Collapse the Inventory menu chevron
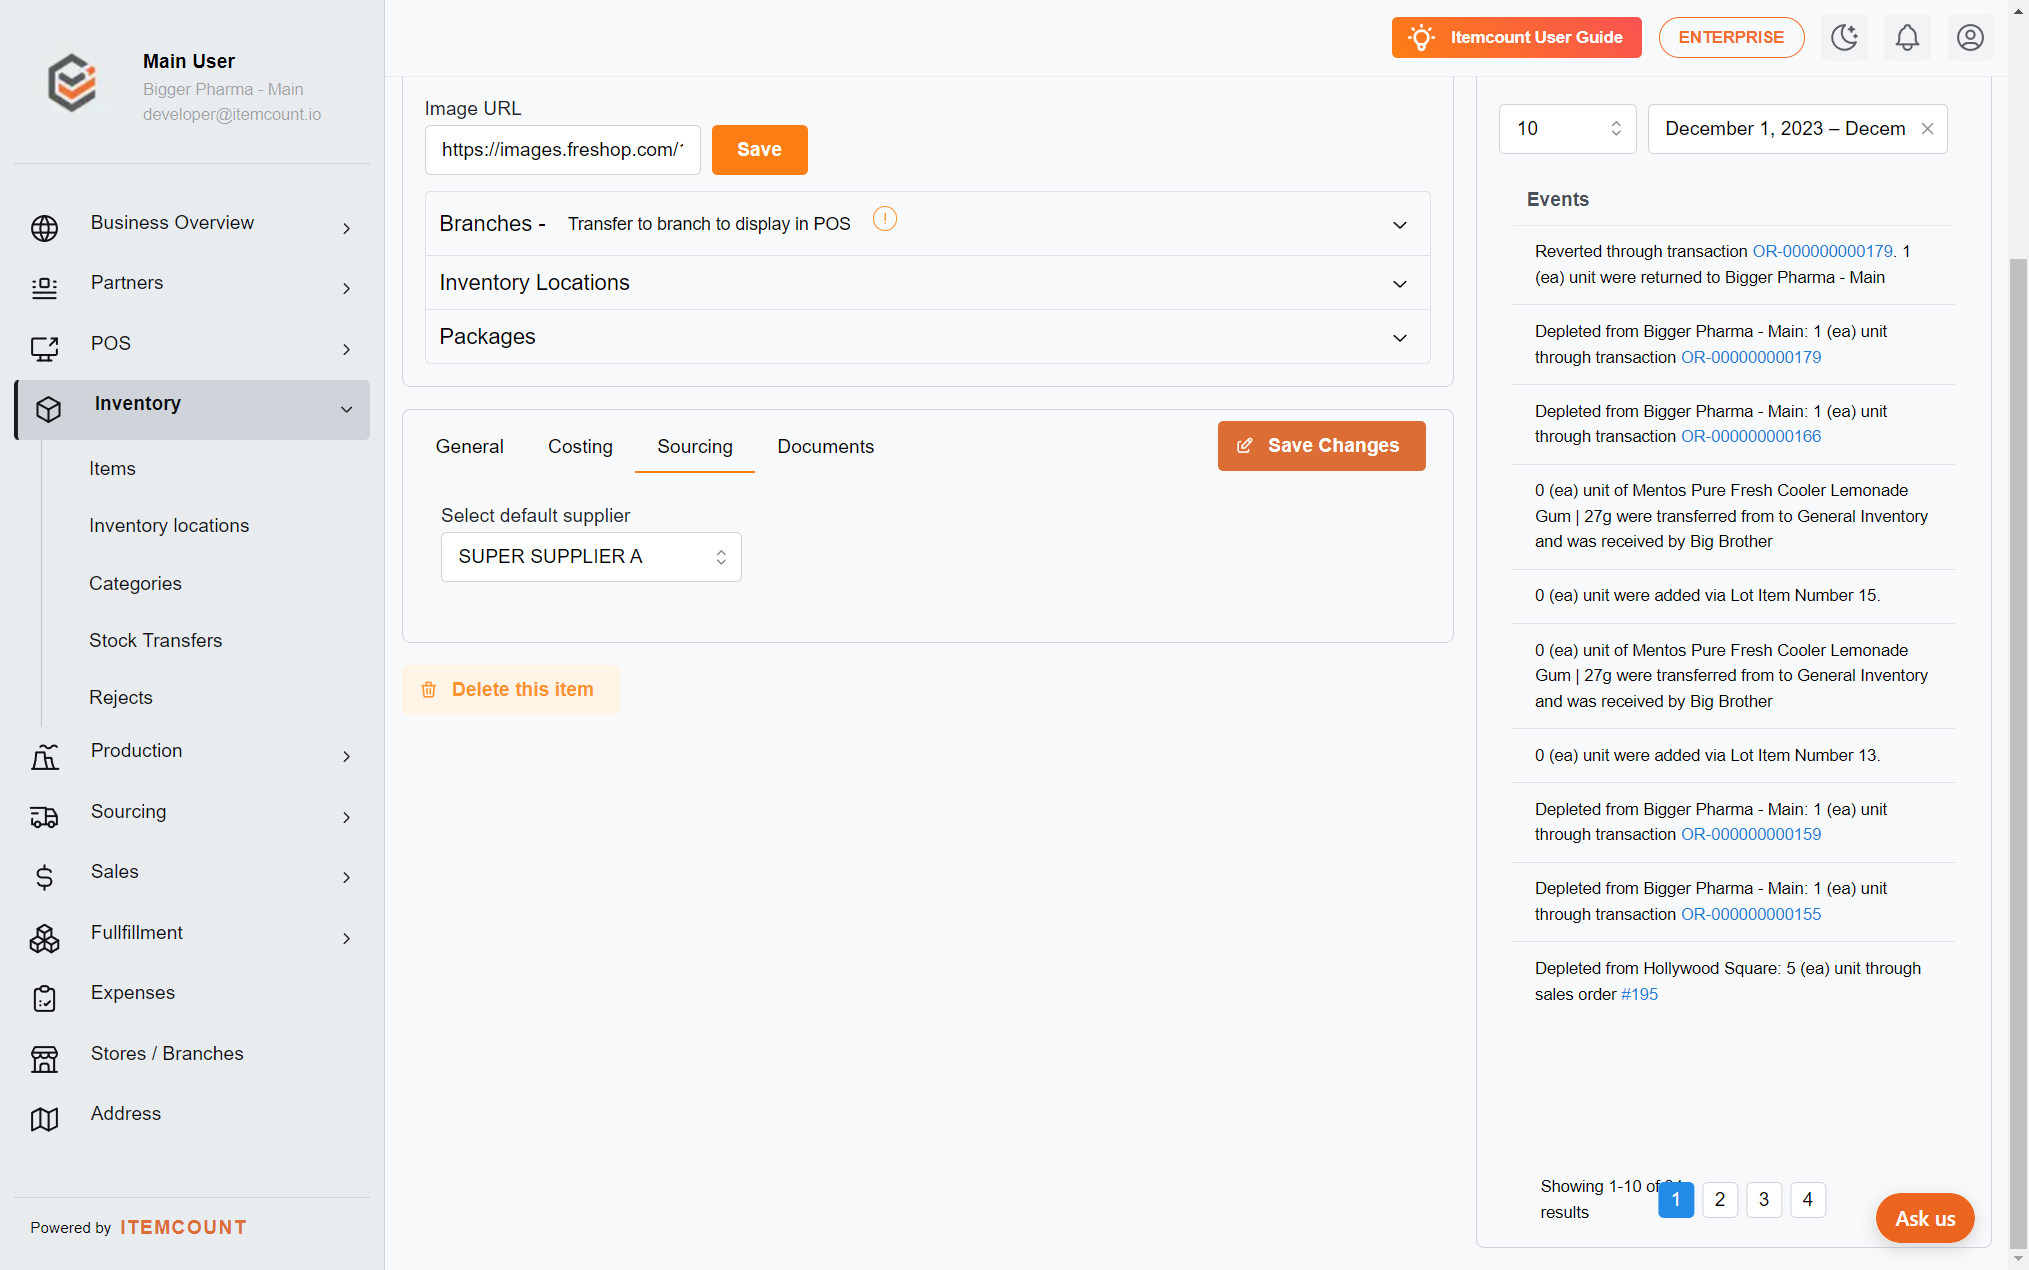The image size is (2029, 1270). [346, 410]
